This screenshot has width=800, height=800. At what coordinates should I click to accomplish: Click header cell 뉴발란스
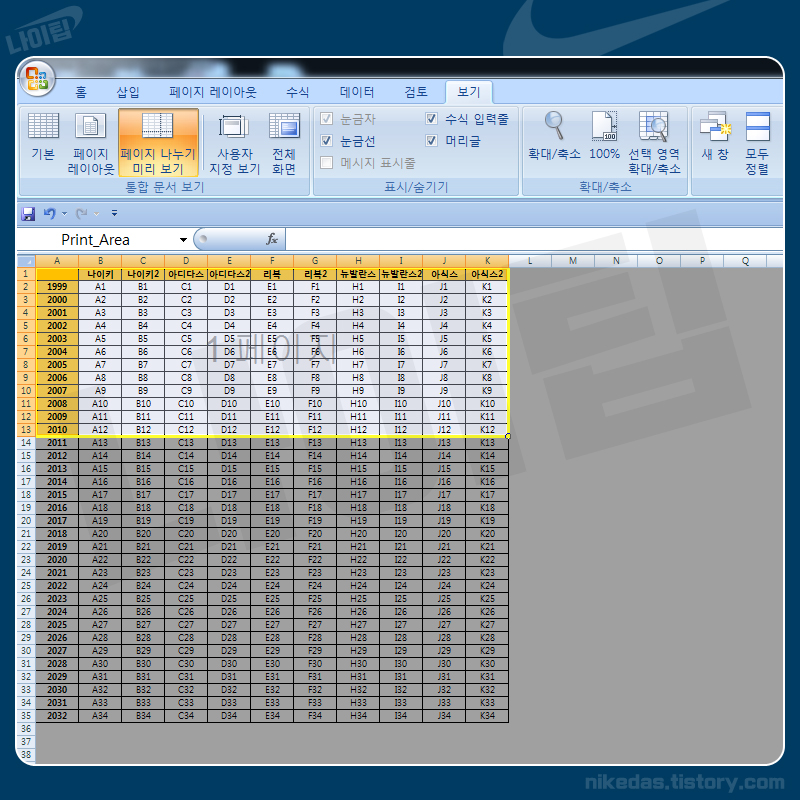pyautogui.click(x=358, y=274)
